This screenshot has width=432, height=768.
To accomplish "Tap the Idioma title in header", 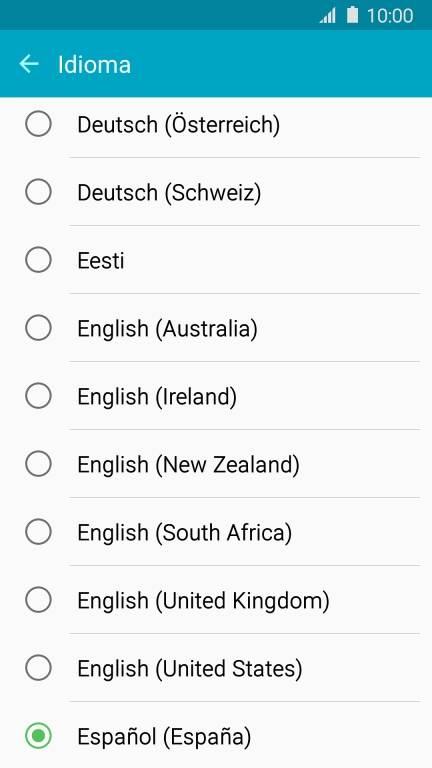I will pyautogui.click(x=95, y=65).
